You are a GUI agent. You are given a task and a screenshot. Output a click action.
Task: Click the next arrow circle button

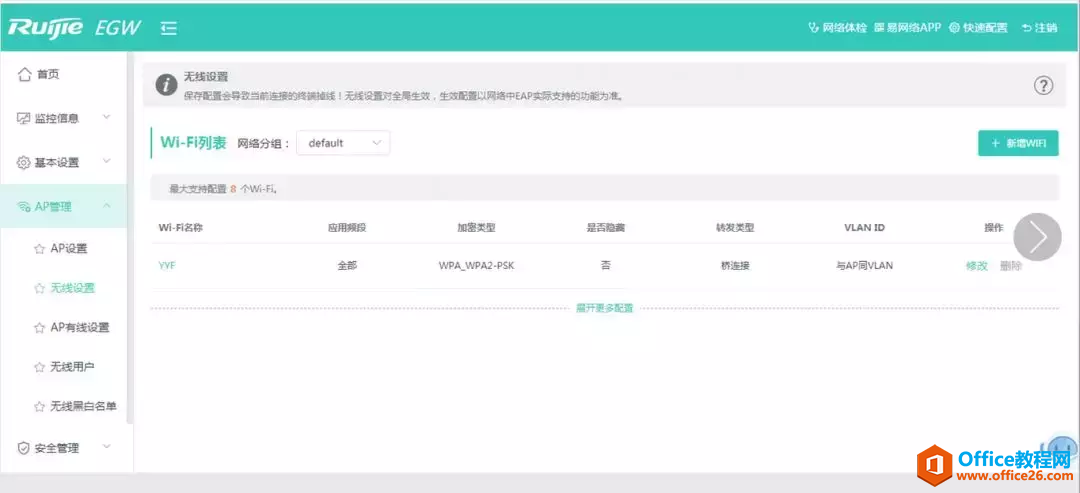point(1037,237)
